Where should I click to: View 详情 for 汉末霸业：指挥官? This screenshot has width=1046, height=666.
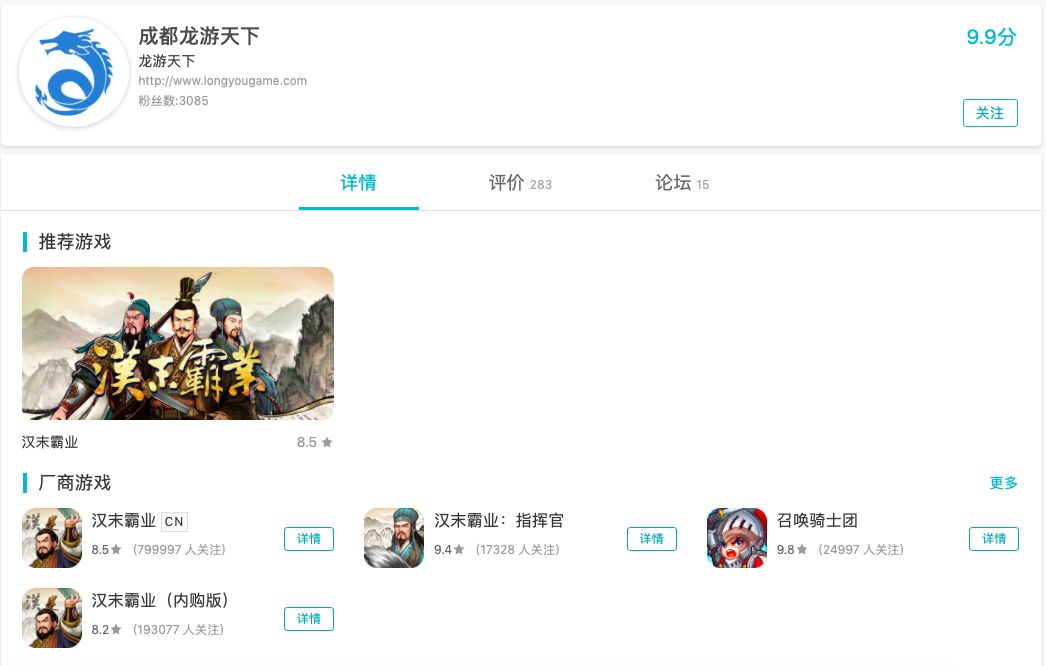[x=652, y=539]
